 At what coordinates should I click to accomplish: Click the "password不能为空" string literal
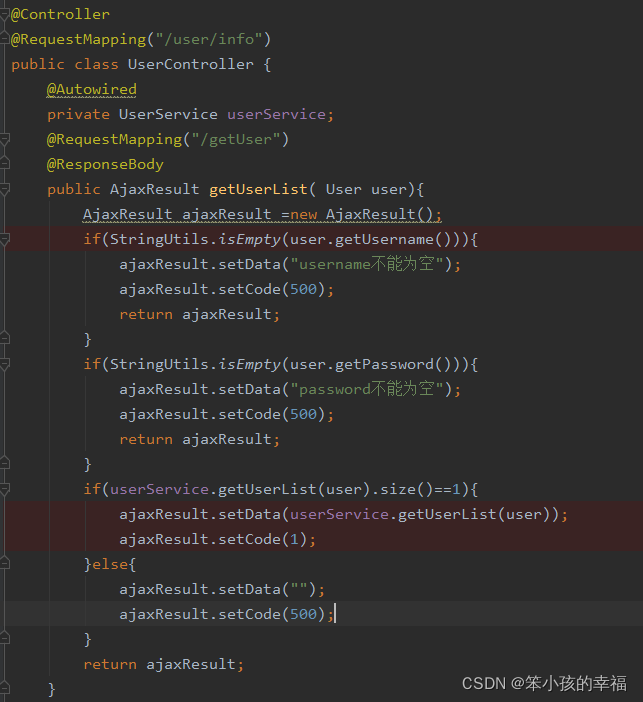(367, 389)
